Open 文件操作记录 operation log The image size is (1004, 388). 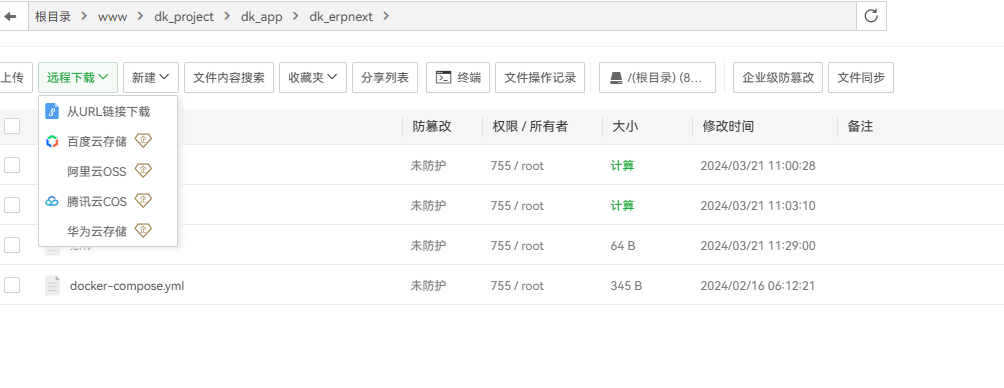coord(540,77)
